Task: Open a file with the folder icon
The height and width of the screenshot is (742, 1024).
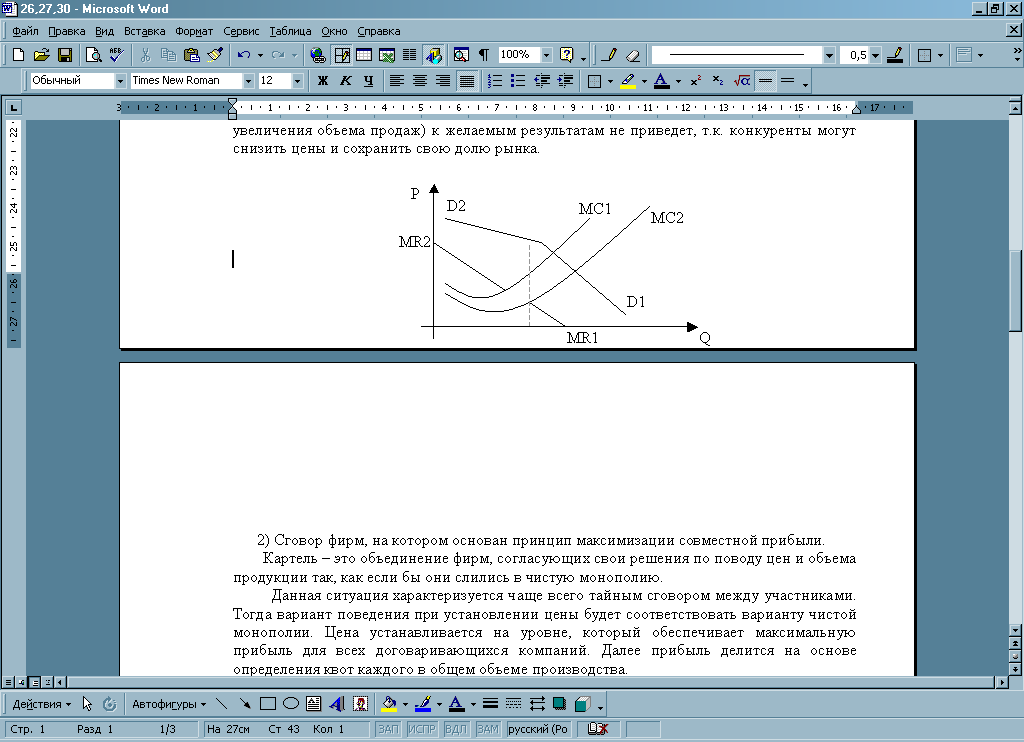Action: [x=41, y=55]
